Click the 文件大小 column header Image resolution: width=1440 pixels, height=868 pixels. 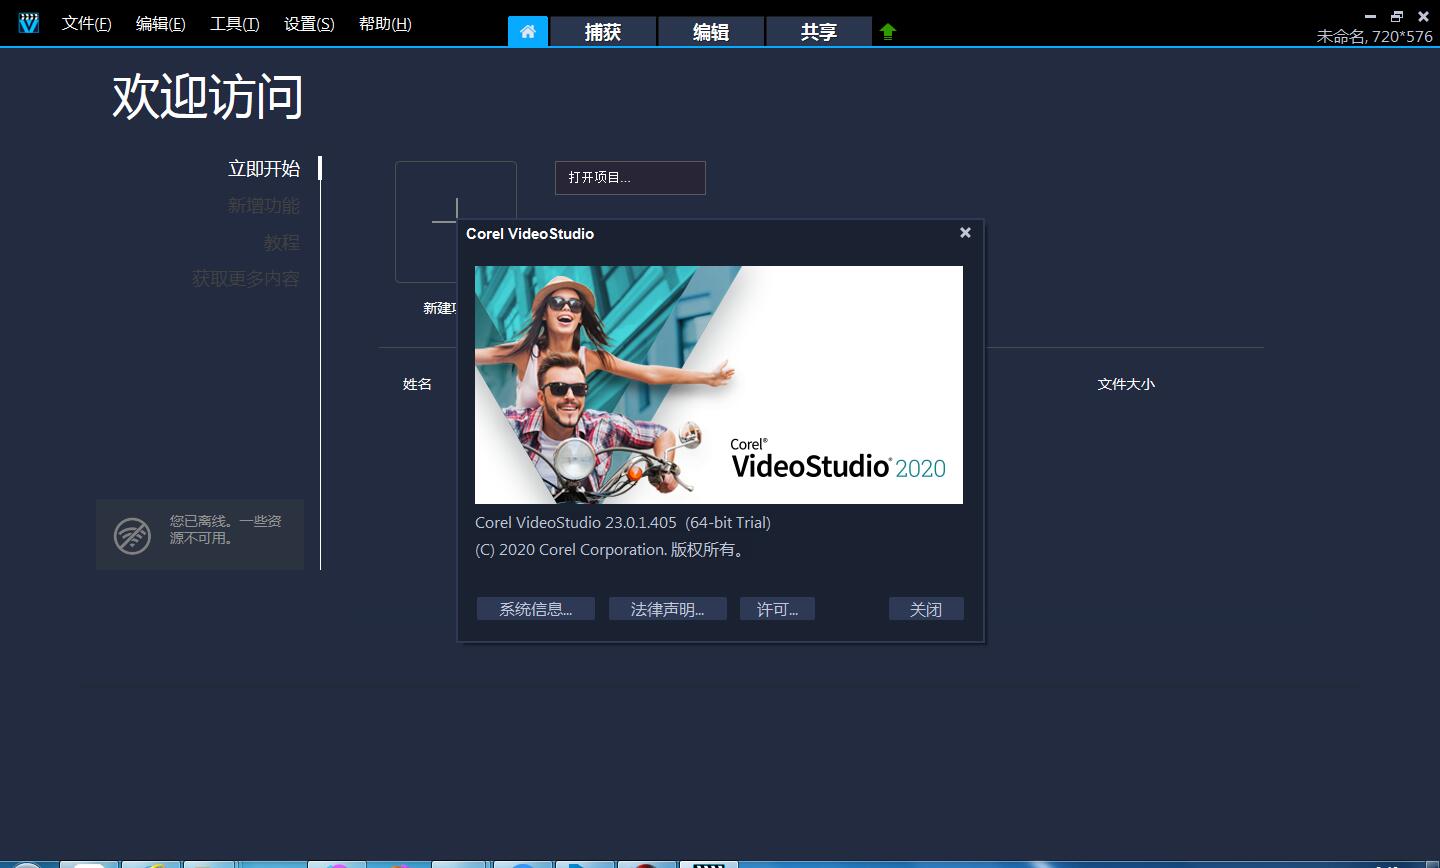[x=1126, y=384]
